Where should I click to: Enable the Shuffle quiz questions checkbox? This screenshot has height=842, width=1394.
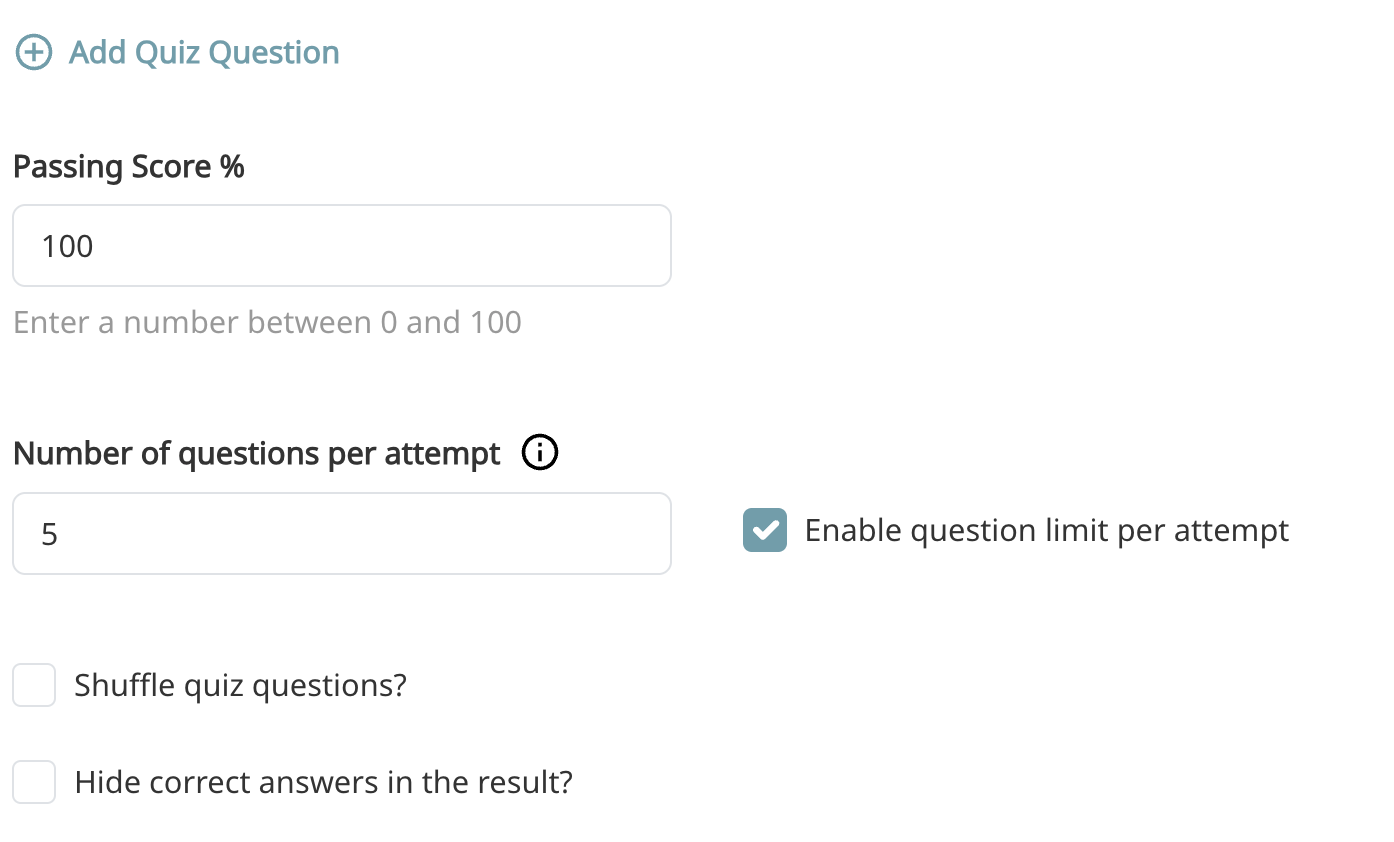[34, 685]
